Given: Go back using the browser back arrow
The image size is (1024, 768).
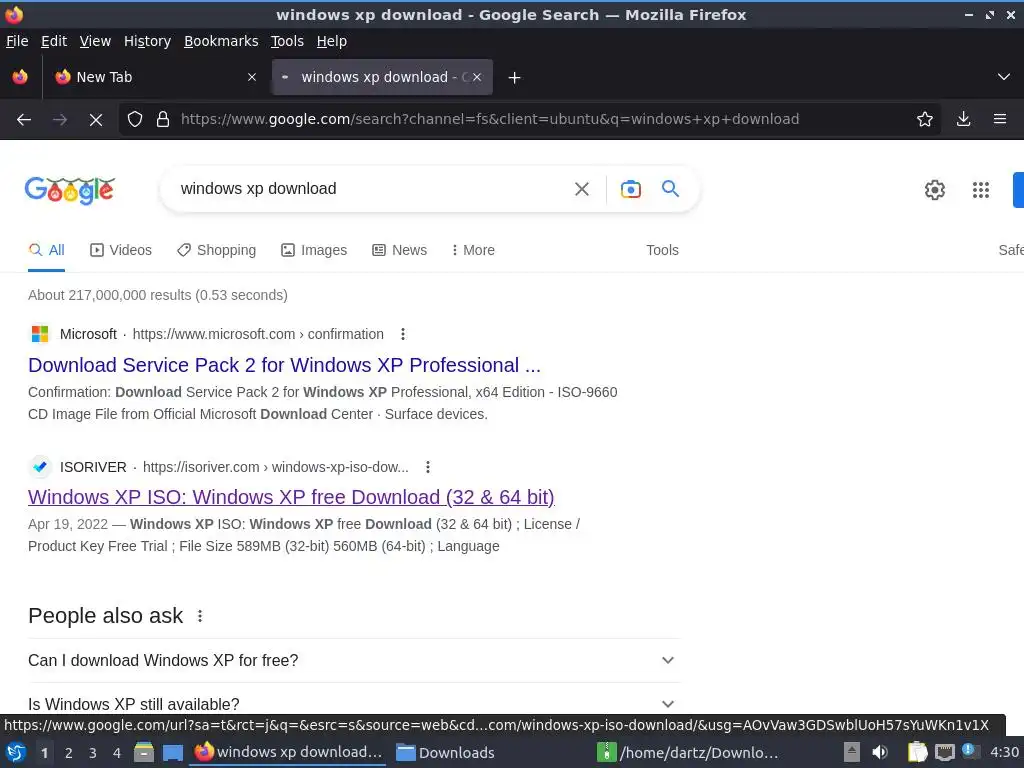Looking at the screenshot, I should (x=24, y=120).
